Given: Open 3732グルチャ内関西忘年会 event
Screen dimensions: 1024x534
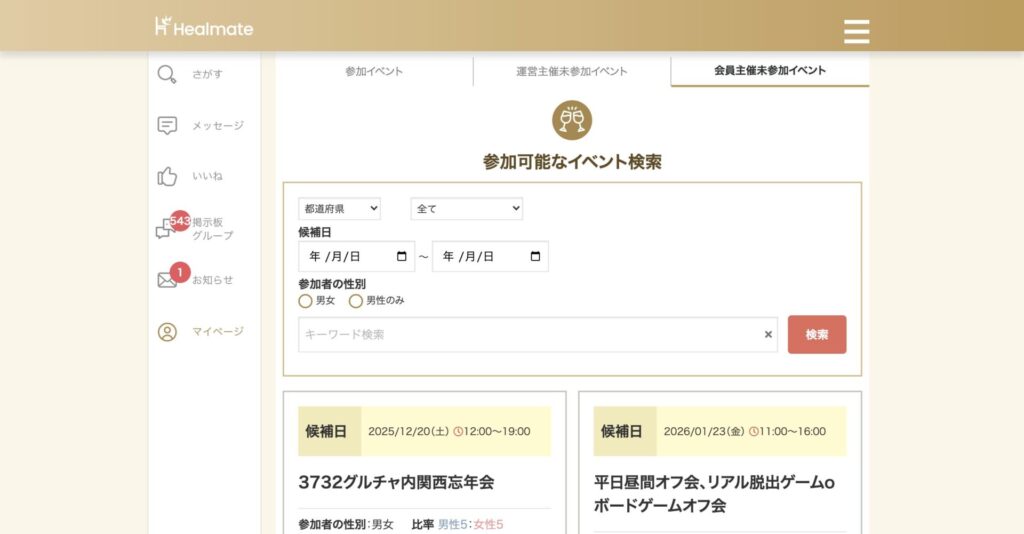Looking at the screenshot, I should (396, 482).
